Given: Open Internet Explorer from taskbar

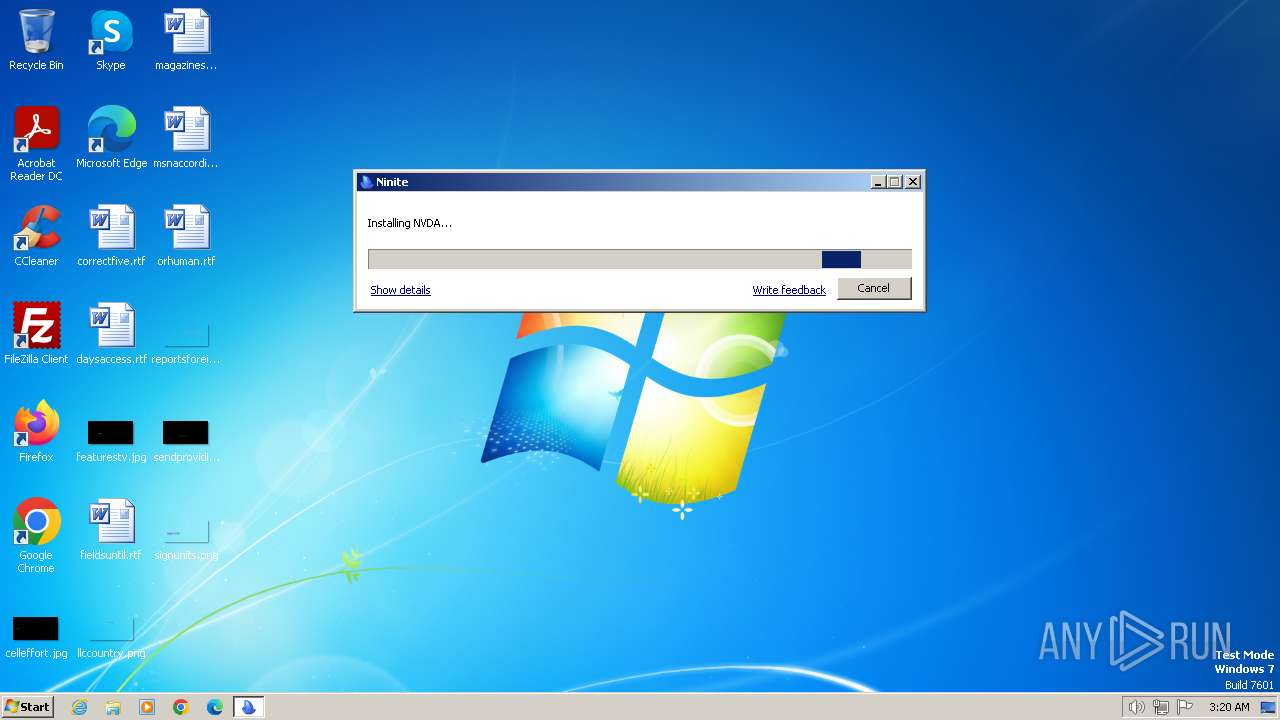Looking at the screenshot, I should click(79, 707).
